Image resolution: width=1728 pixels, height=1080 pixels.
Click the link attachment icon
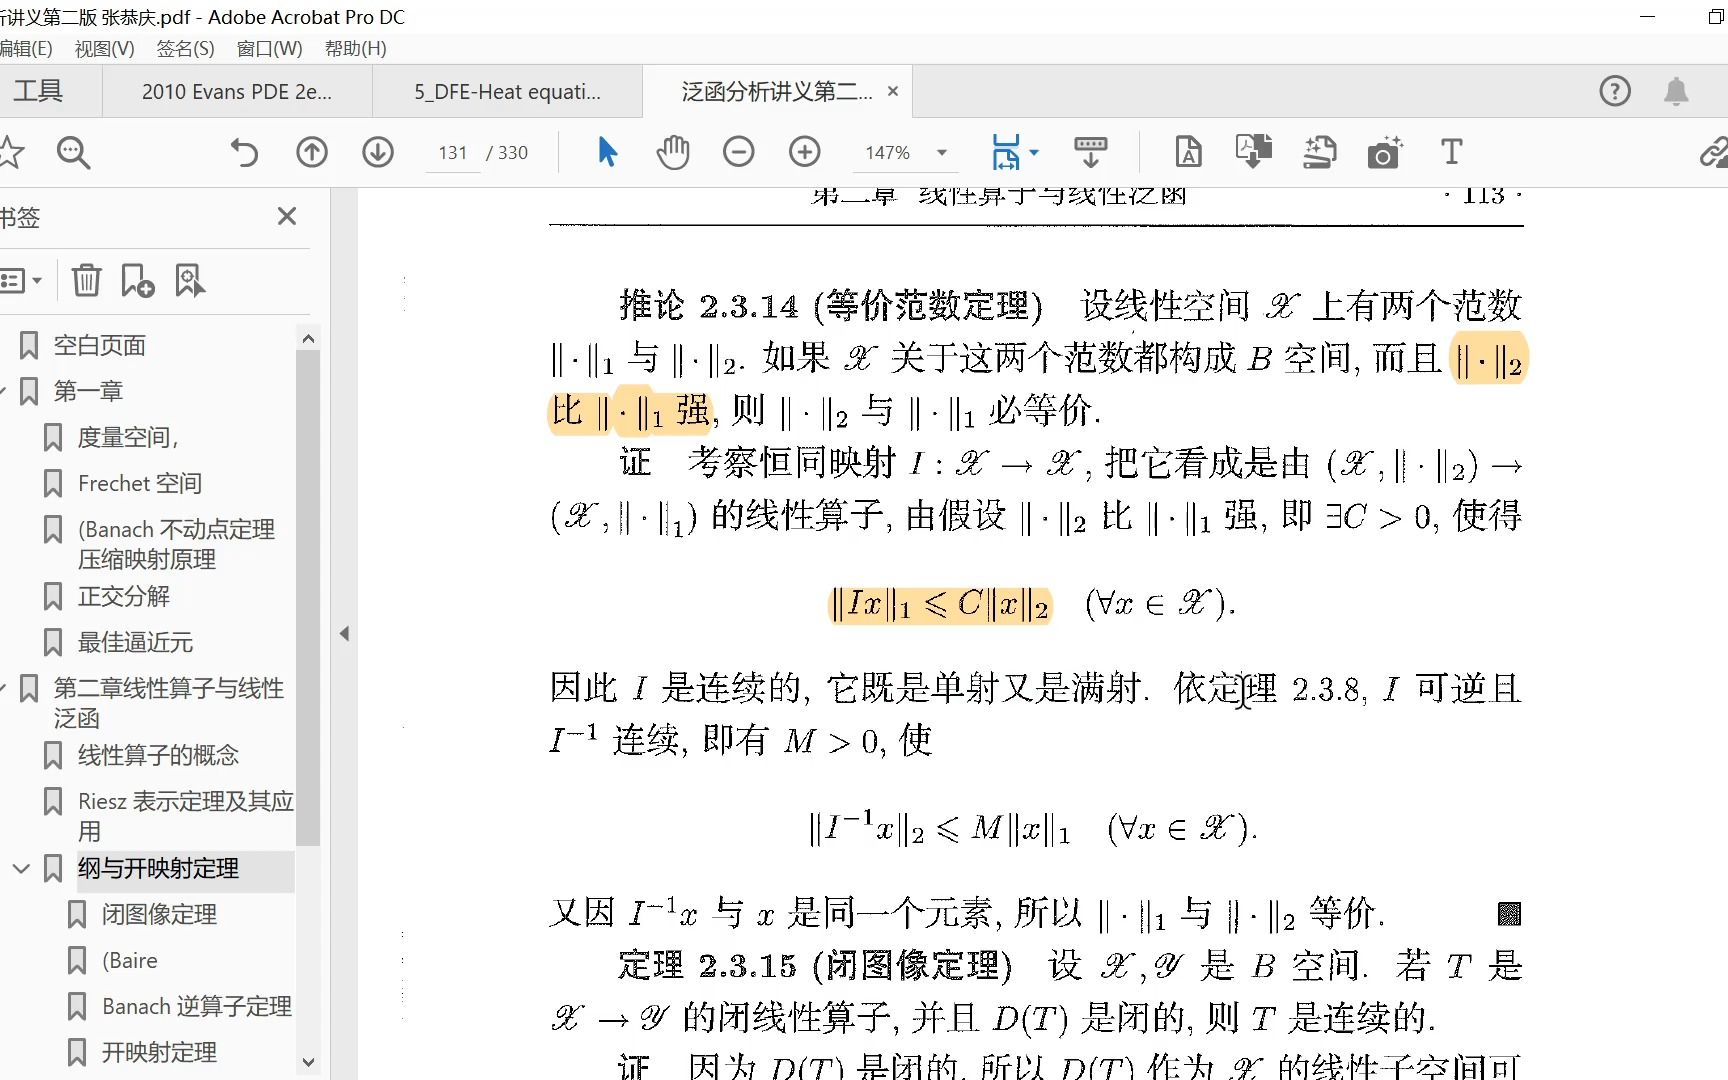point(1714,153)
